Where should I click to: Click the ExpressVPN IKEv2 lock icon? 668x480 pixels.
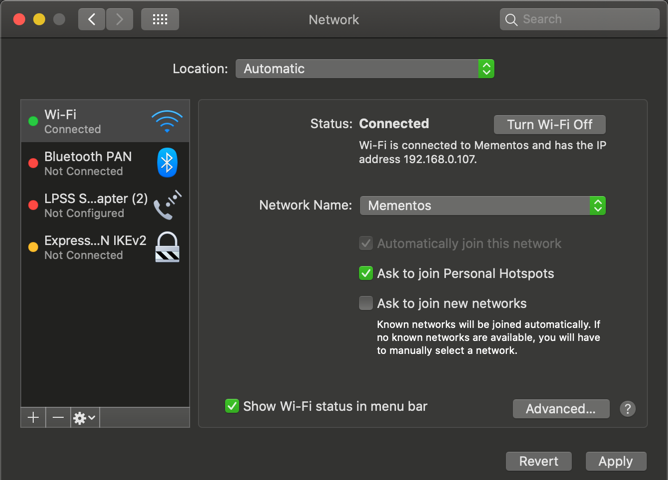point(167,247)
